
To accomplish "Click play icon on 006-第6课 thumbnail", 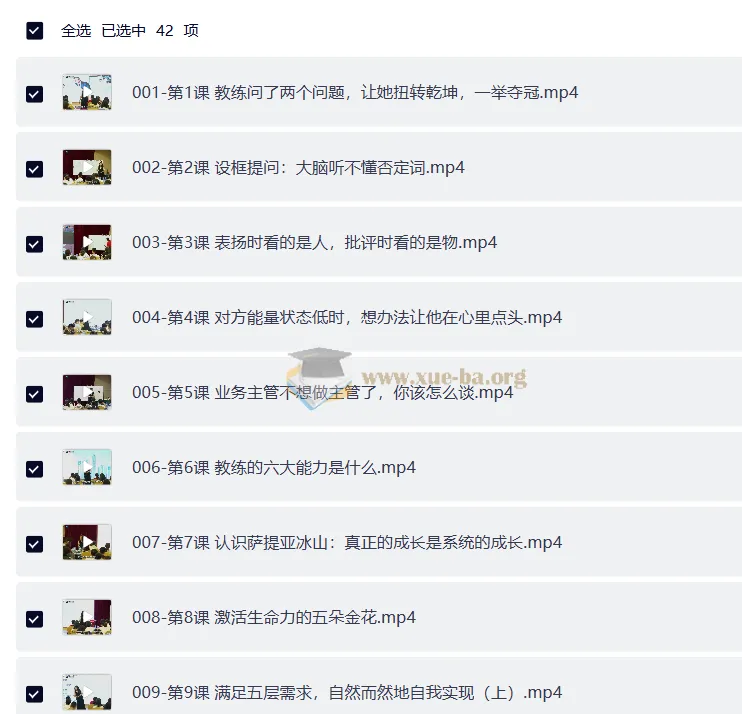I will pos(87,467).
